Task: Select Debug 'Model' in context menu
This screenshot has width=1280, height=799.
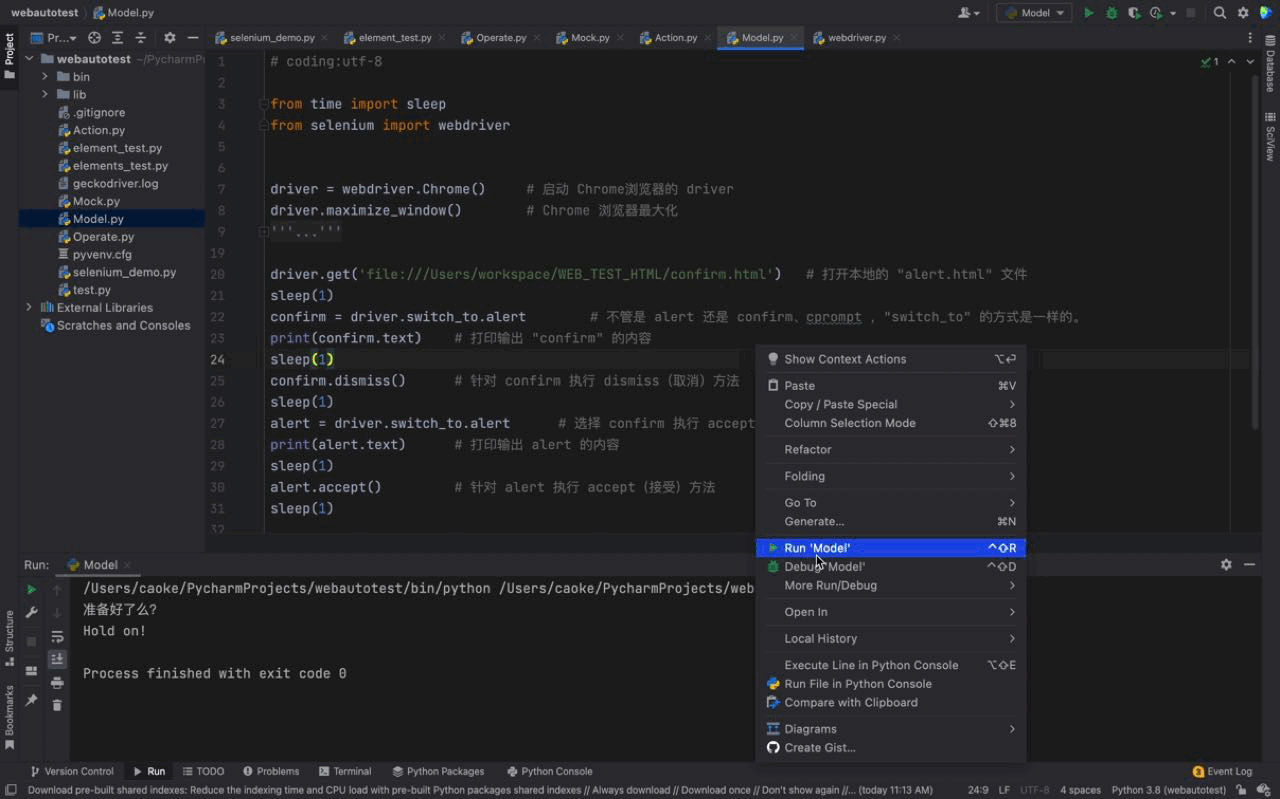Action: pos(891,567)
